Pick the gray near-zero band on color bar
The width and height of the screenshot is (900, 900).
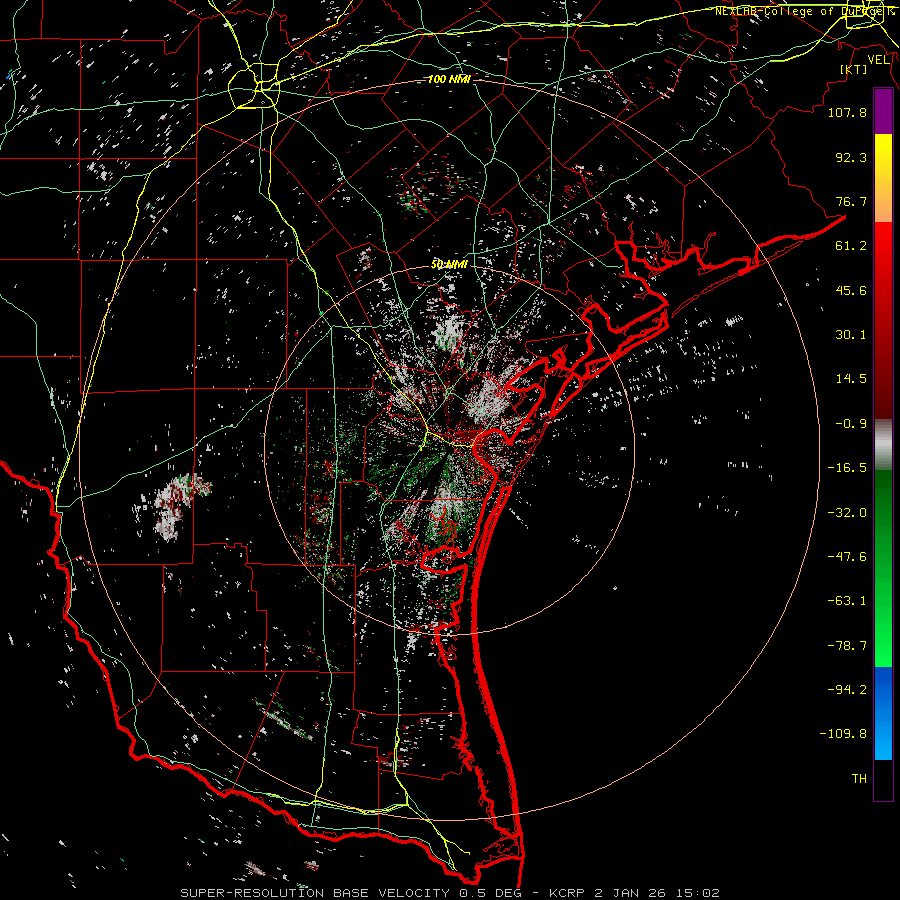[883, 442]
